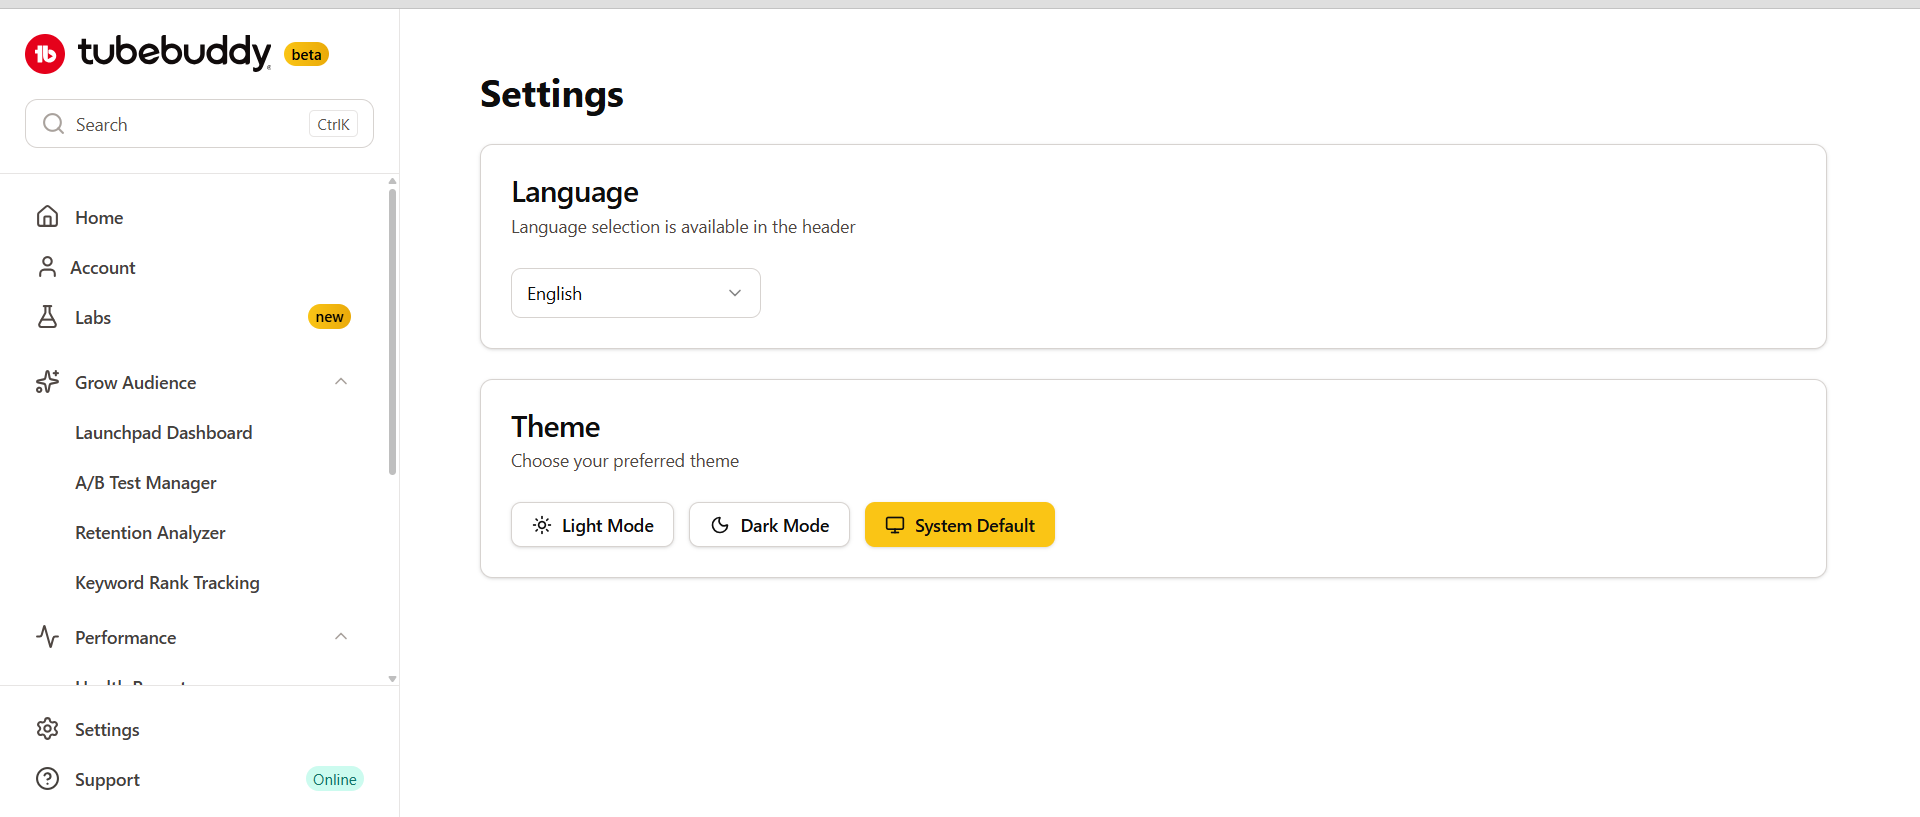
Task: Click the Support question mark icon
Action: pyautogui.click(x=47, y=779)
